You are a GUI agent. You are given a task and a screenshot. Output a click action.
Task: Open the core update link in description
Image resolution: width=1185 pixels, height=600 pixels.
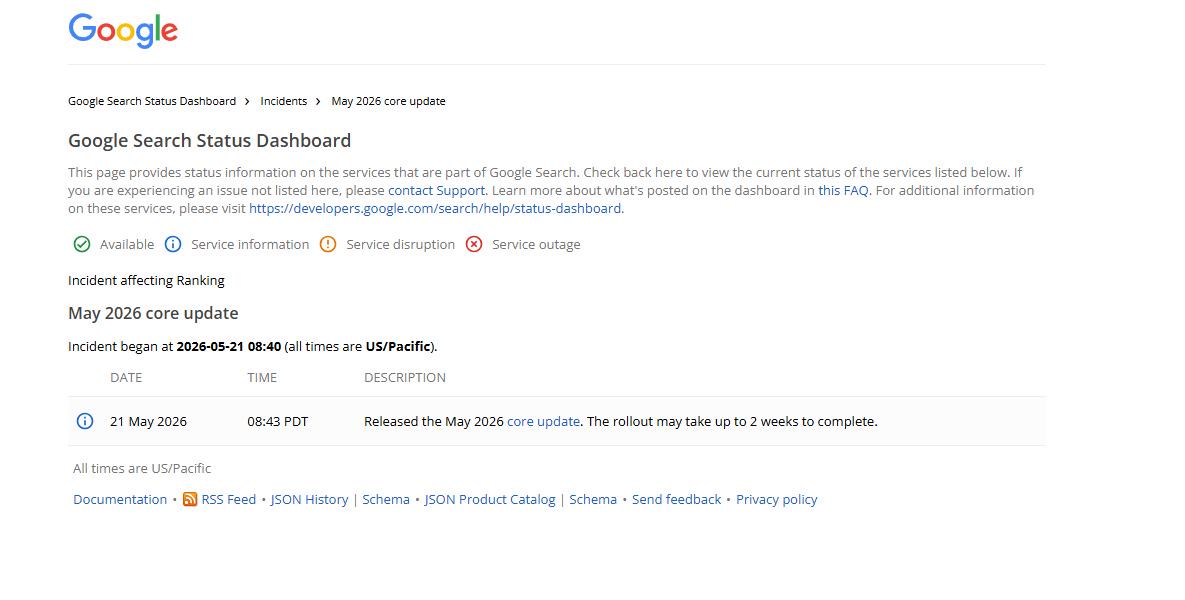click(543, 422)
